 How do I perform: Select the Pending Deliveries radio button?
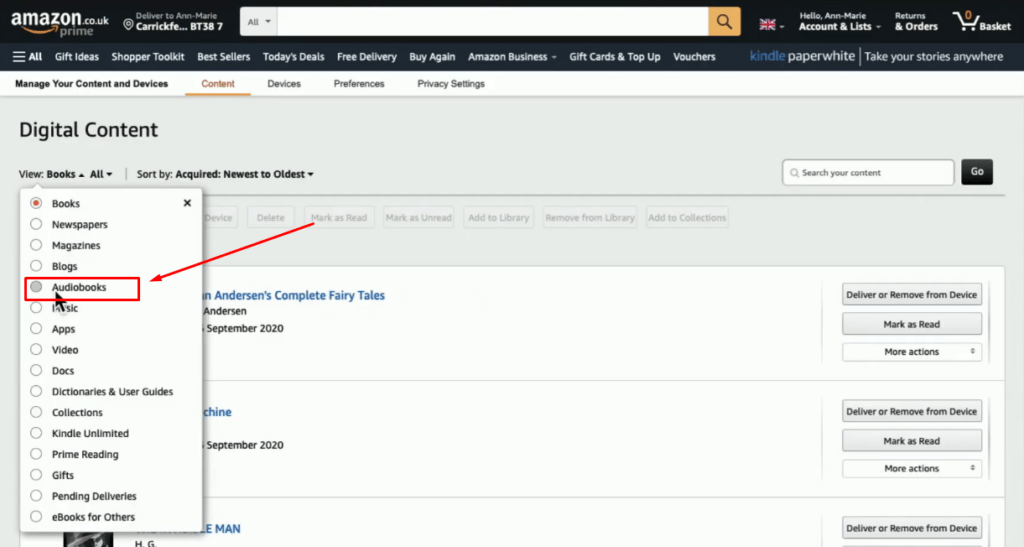[36, 495]
